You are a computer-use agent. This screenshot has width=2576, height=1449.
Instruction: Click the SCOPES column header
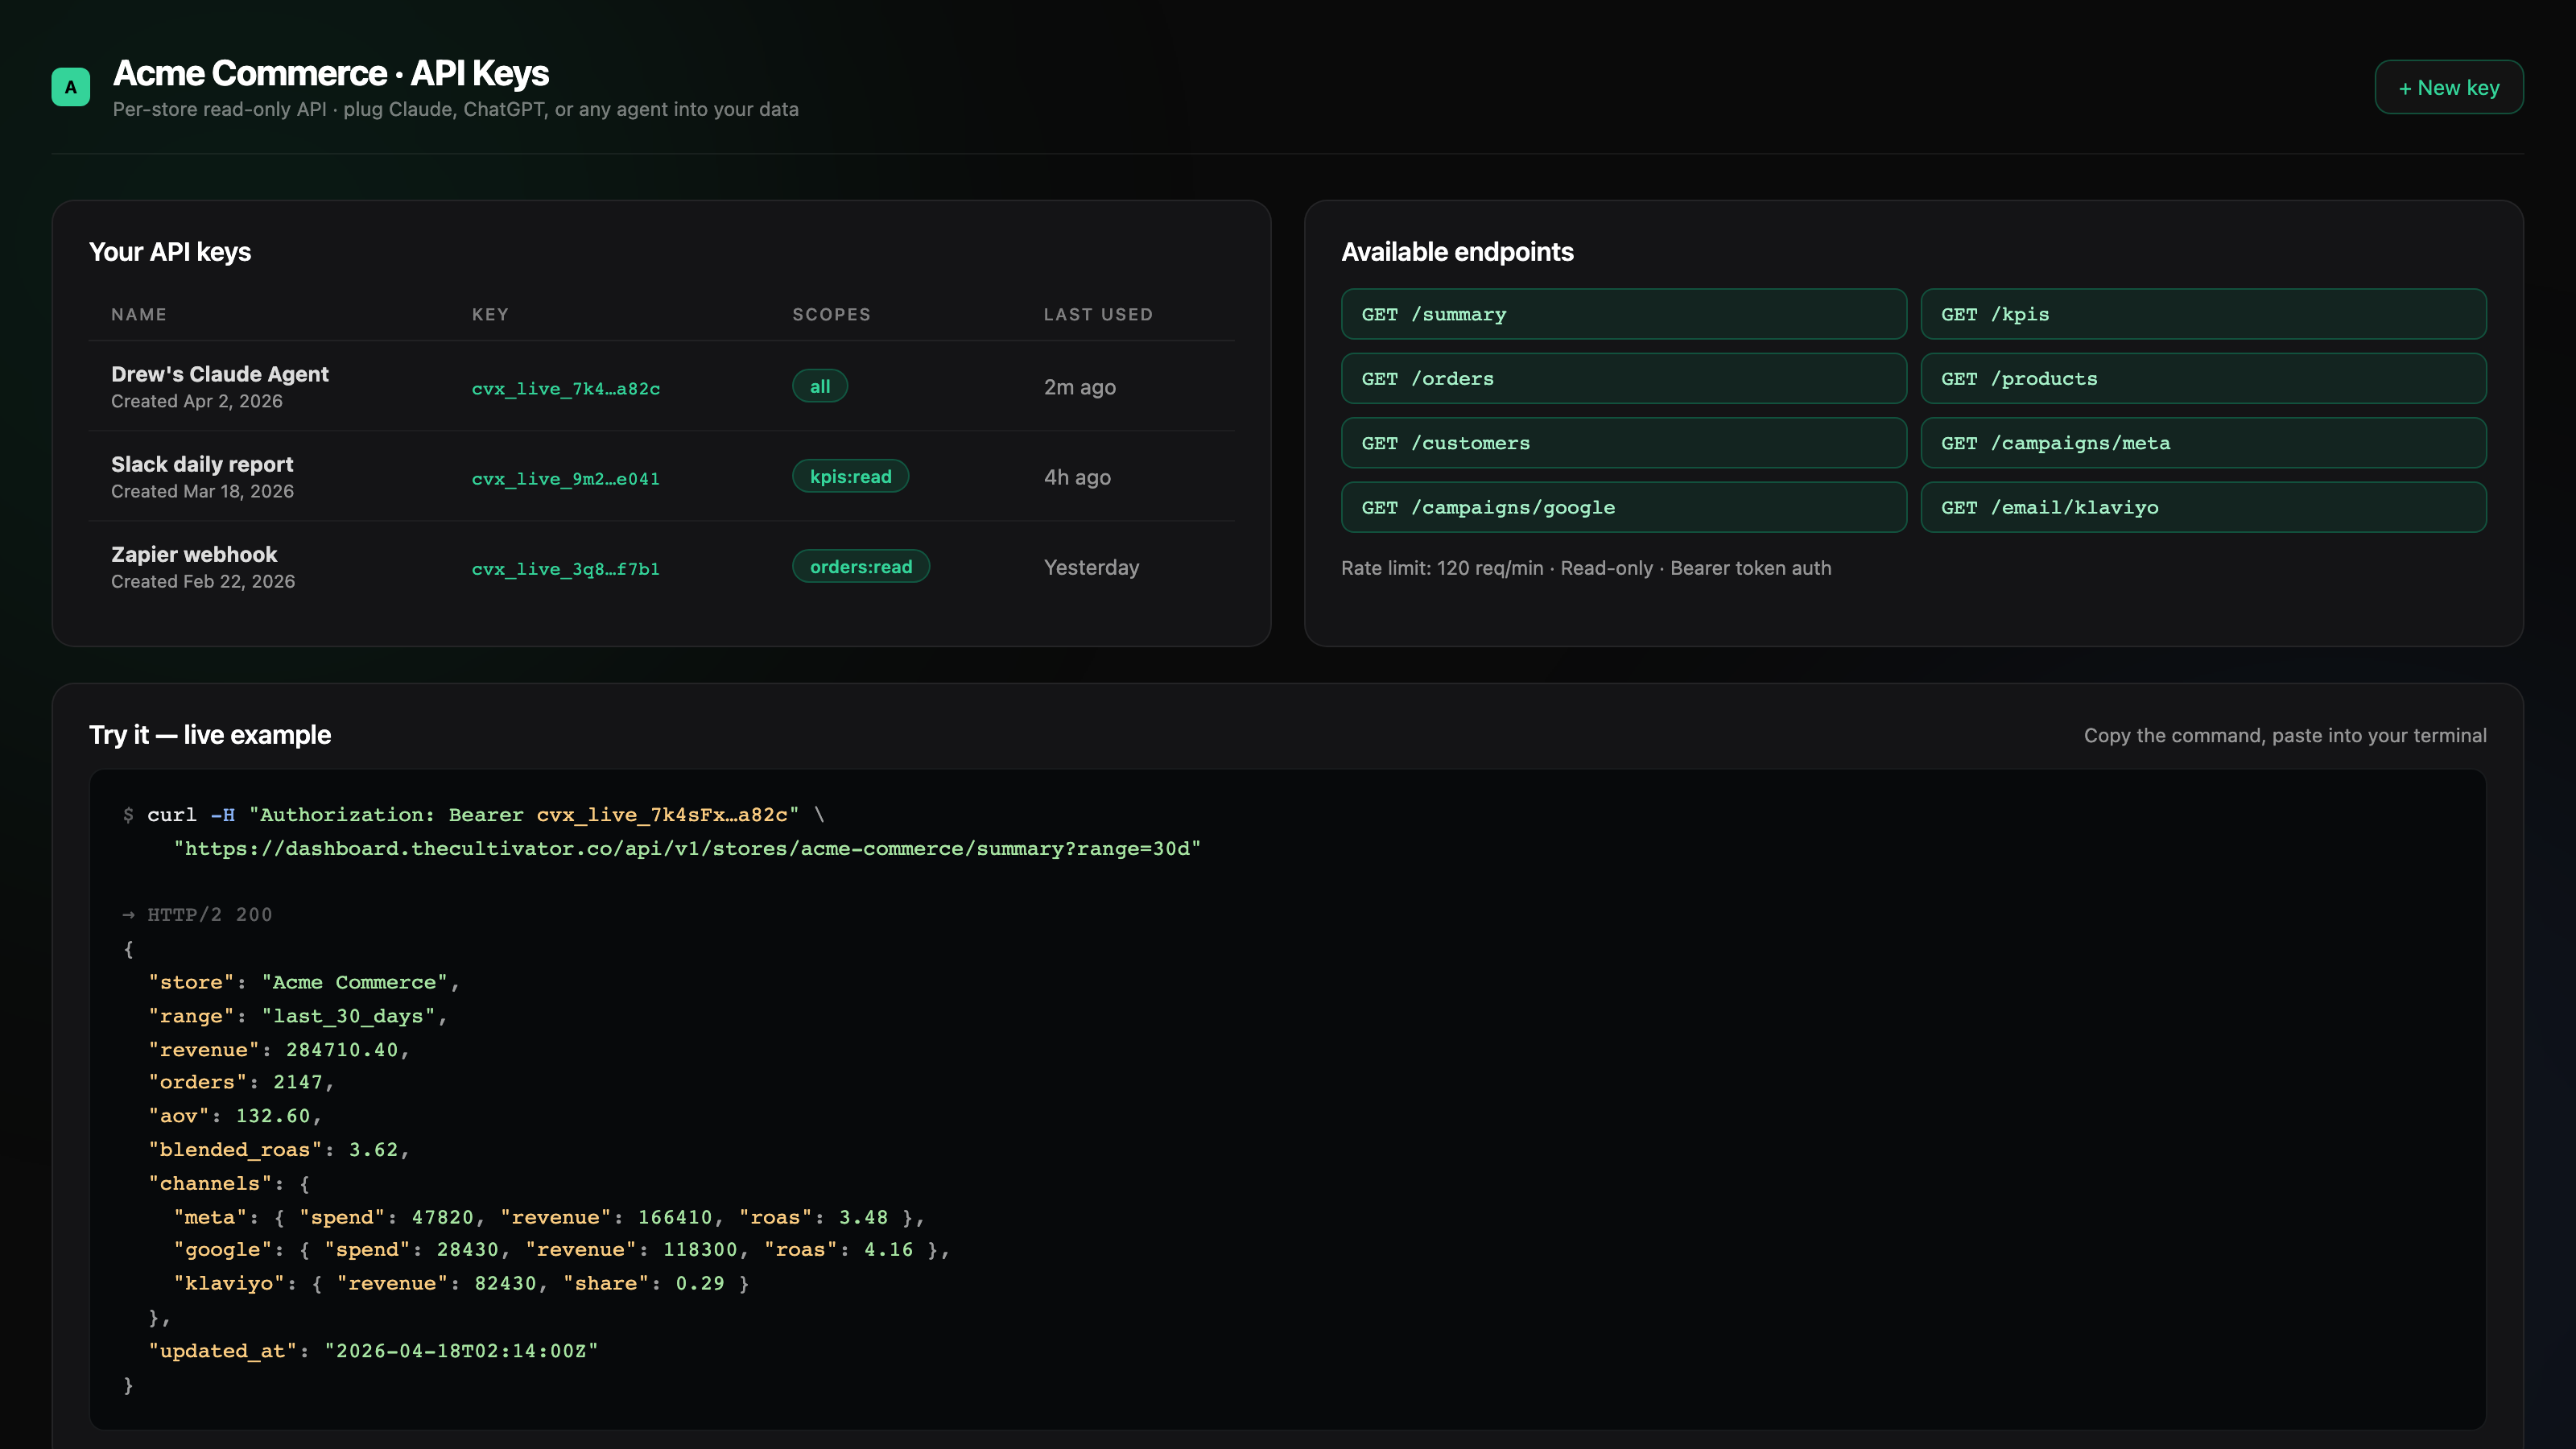(x=832, y=314)
